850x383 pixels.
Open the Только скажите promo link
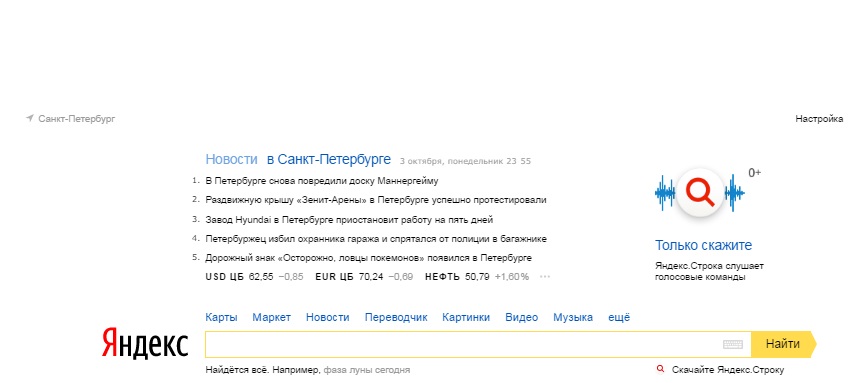coord(704,245)
